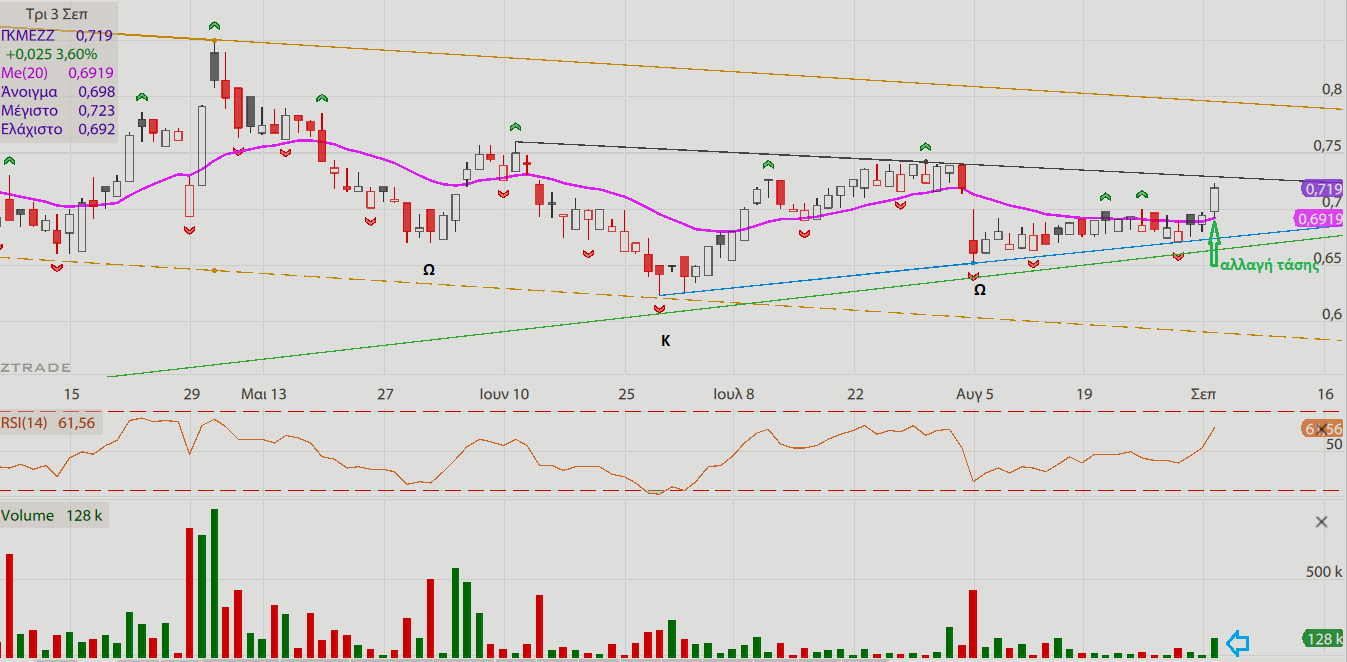The image size is (1347, 662).
Task: Click the 500 k volume axis label
Action: point(1324,572)
